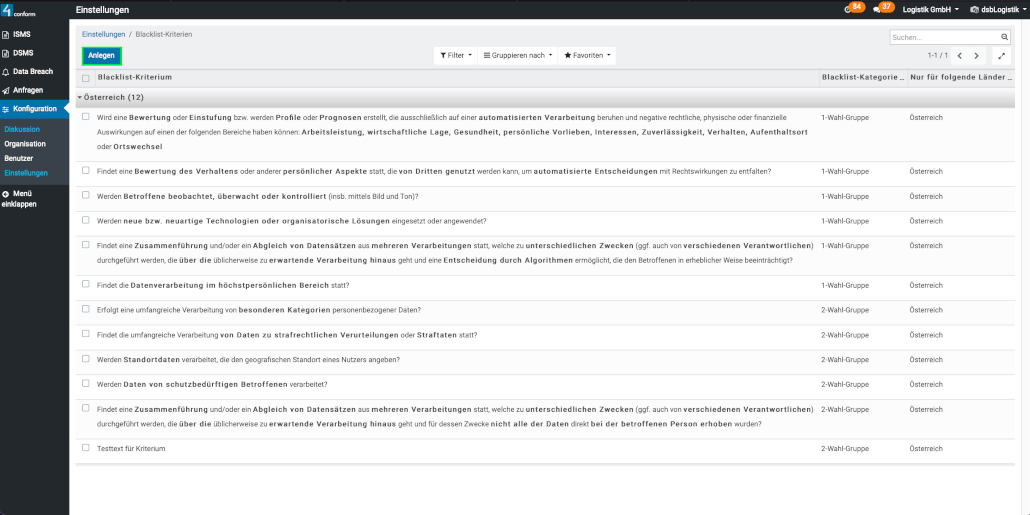Open activities clock icon with 84 badge
This screenshot has width=1030, height=515.
point(850,9)
